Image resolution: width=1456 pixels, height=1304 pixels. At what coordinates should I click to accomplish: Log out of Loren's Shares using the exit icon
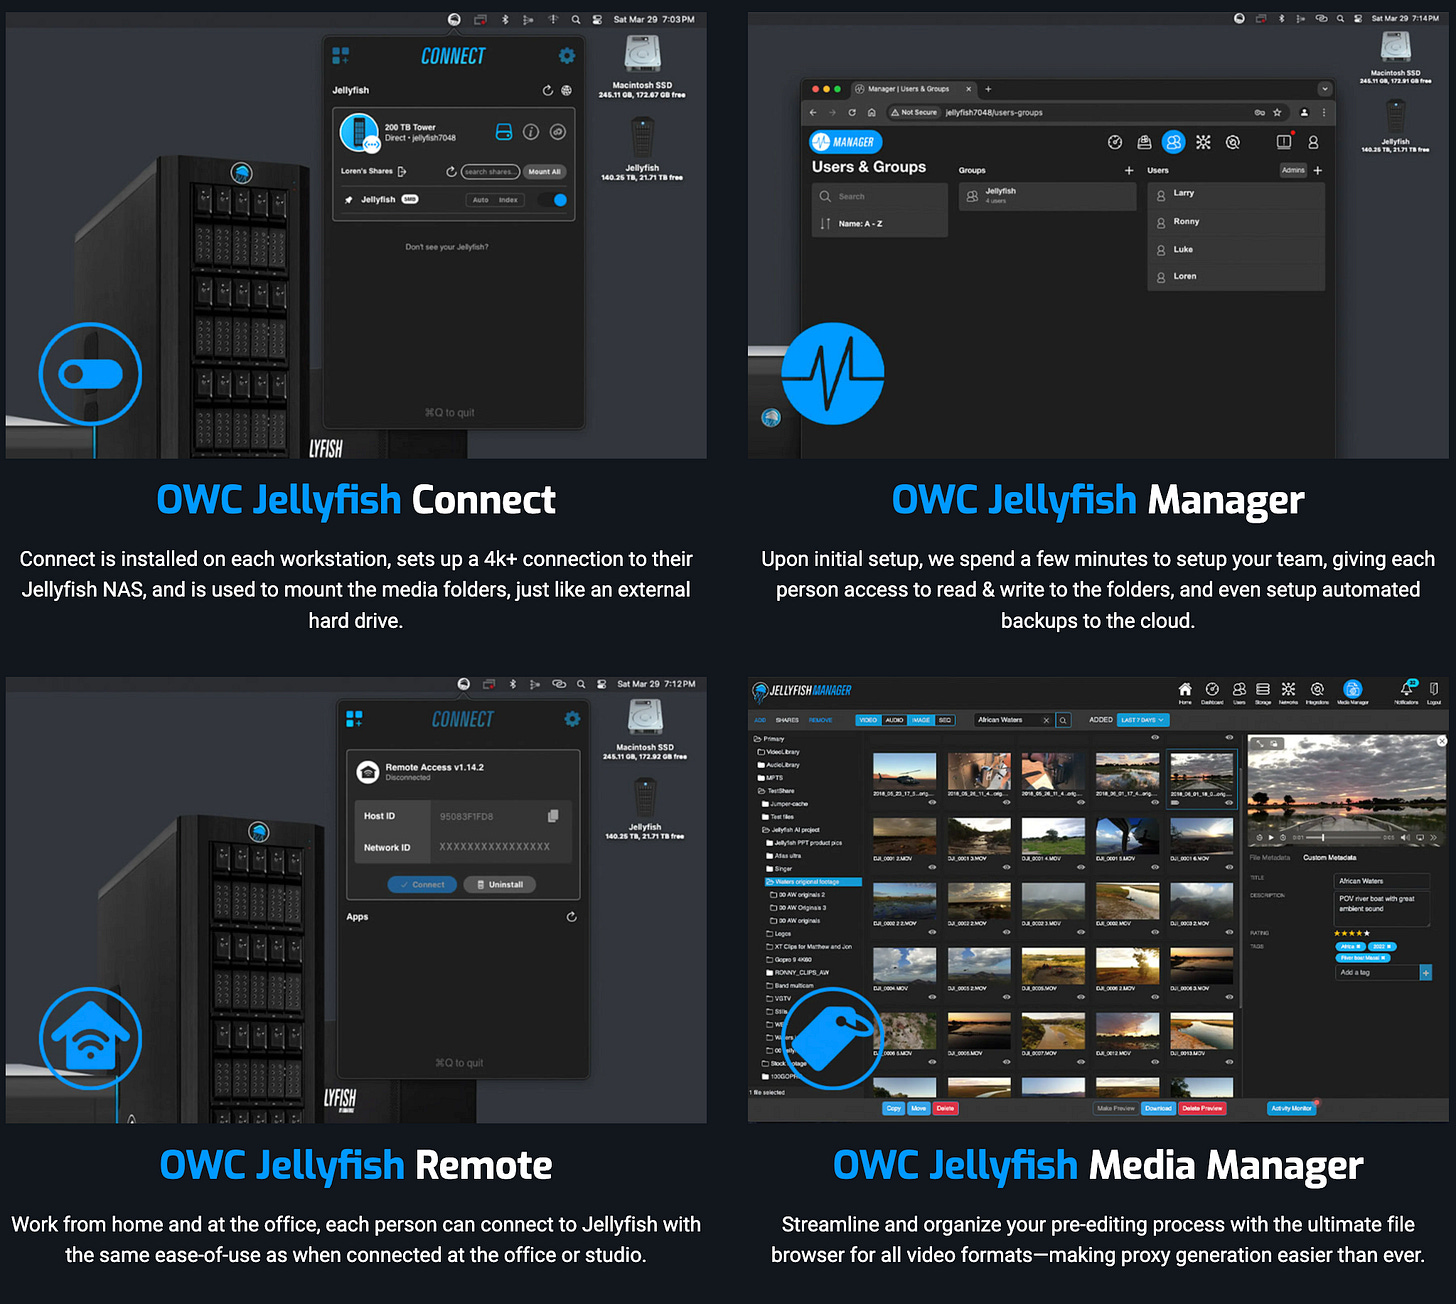pos(402,172)
